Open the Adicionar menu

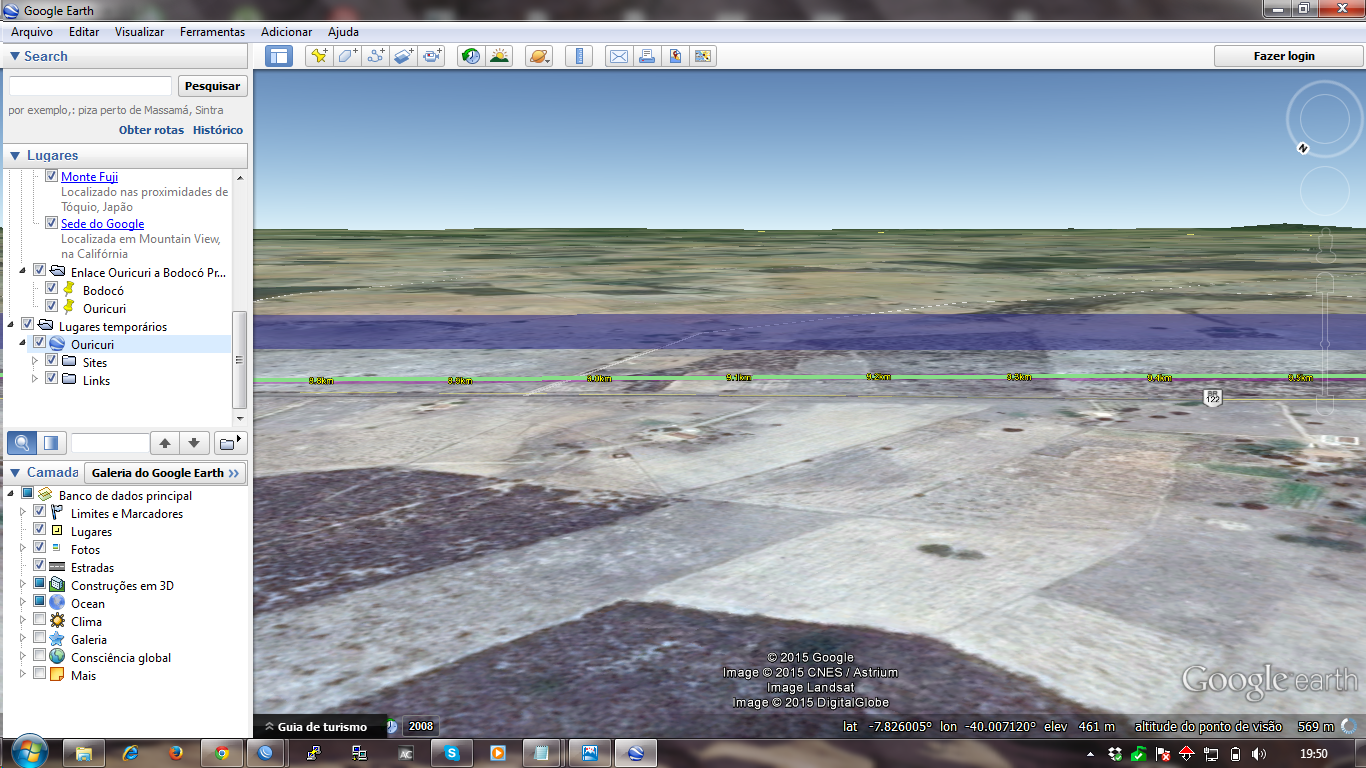(x=287, y=32)
